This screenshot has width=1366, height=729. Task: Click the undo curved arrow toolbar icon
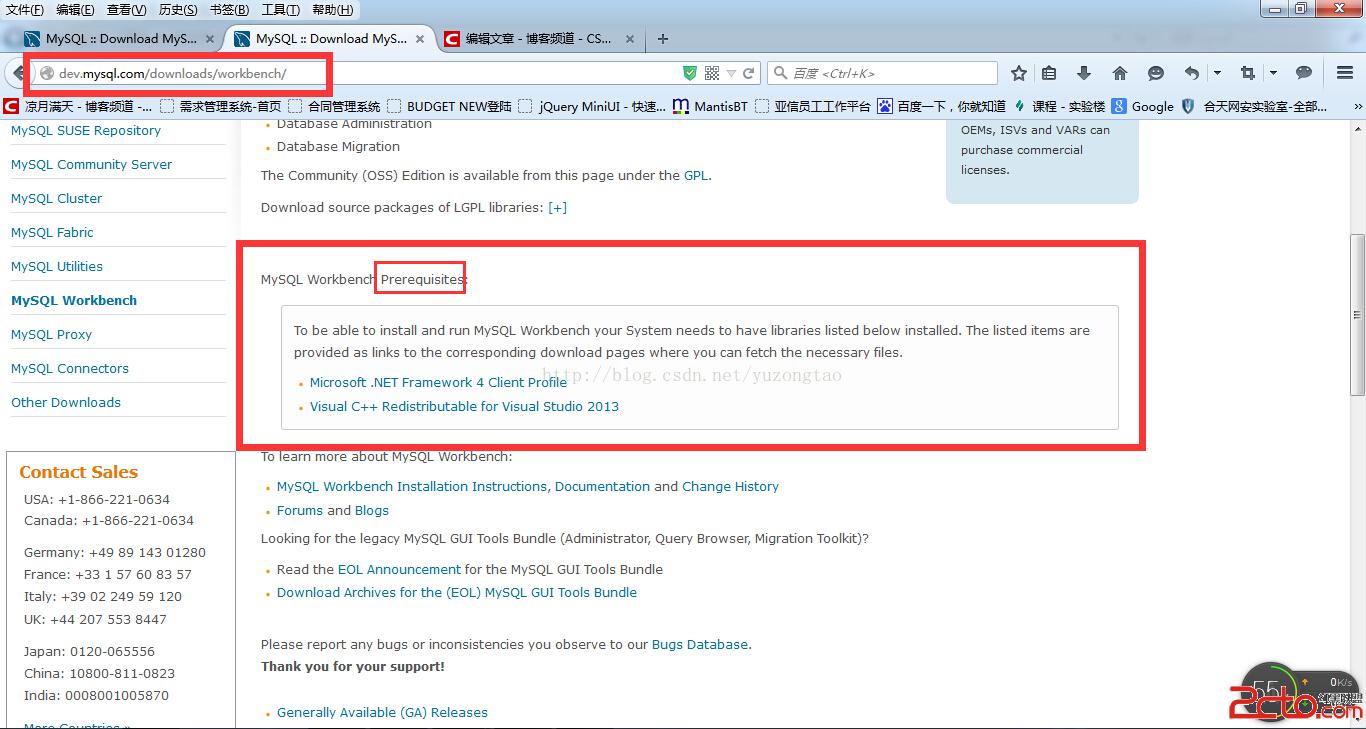[x=1191, y=73]
